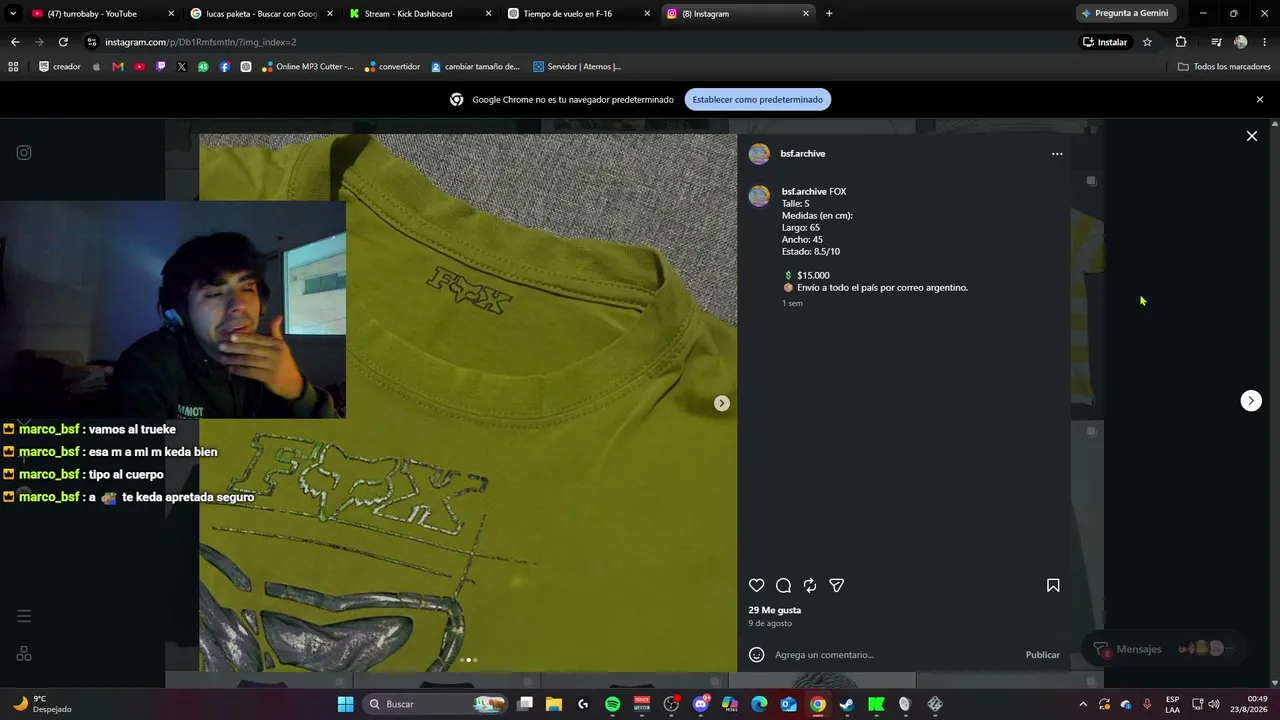Switch to the 'lucas paketa' Google tab
This screenshot has width=1280, height=720.
pyautogui.click(x=262, y=14)
